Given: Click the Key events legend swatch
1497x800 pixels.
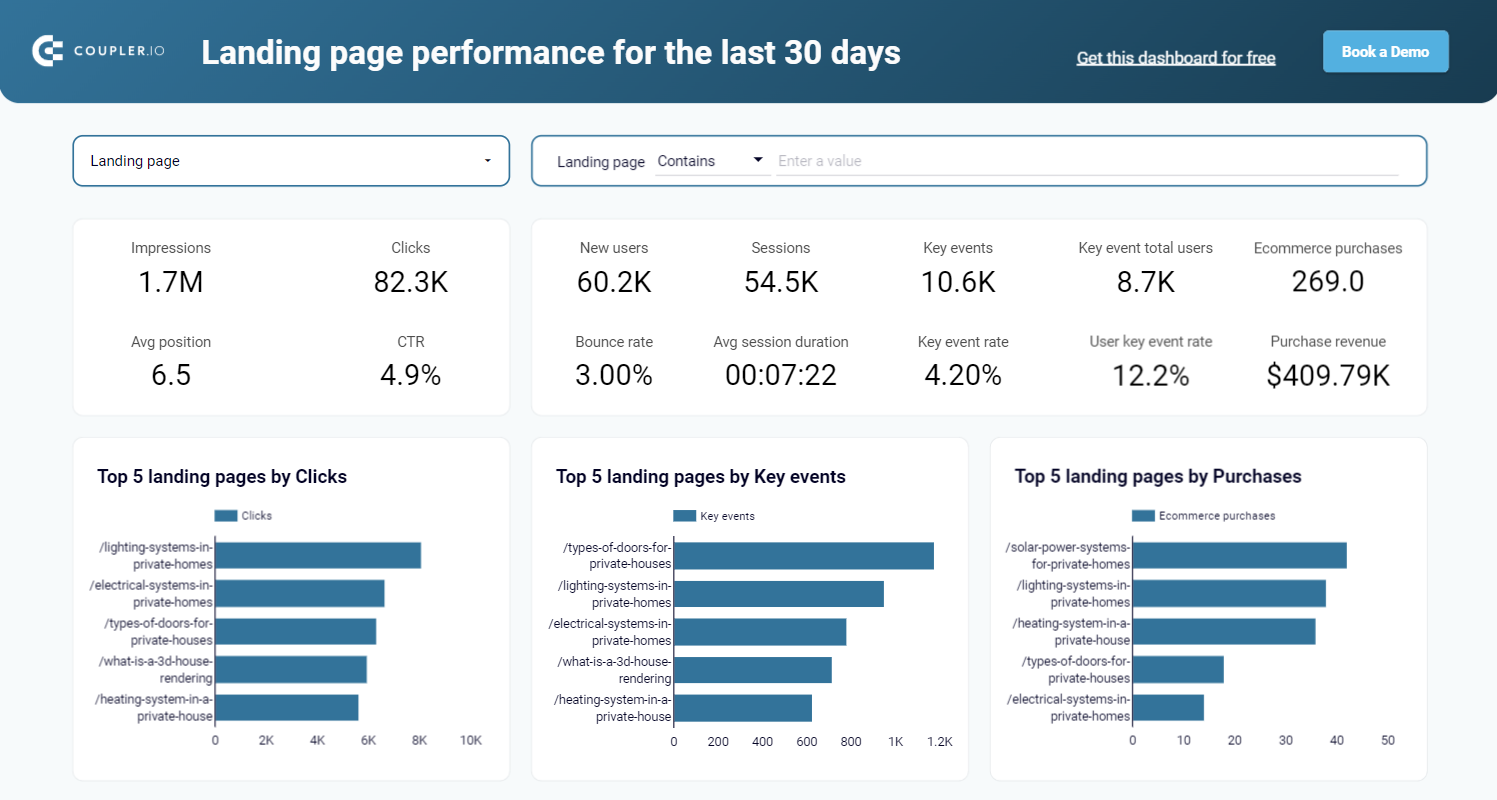Looking at the screenshot, I should 684,516.
